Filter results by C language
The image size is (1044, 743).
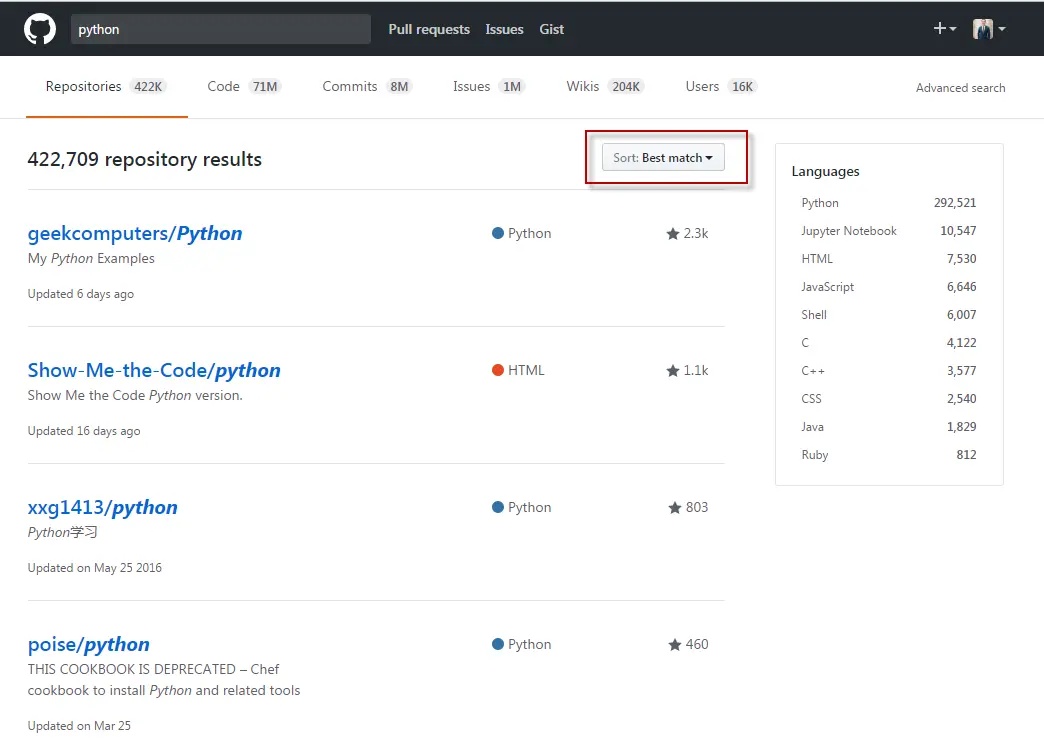[x=889, y=343]
